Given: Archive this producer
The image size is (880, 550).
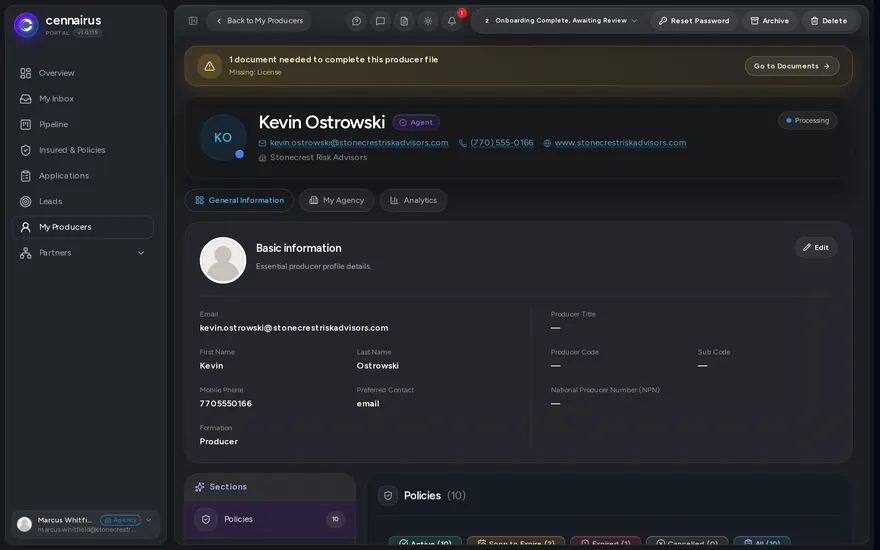Looking at the screenshot, I should click(769, 21).
